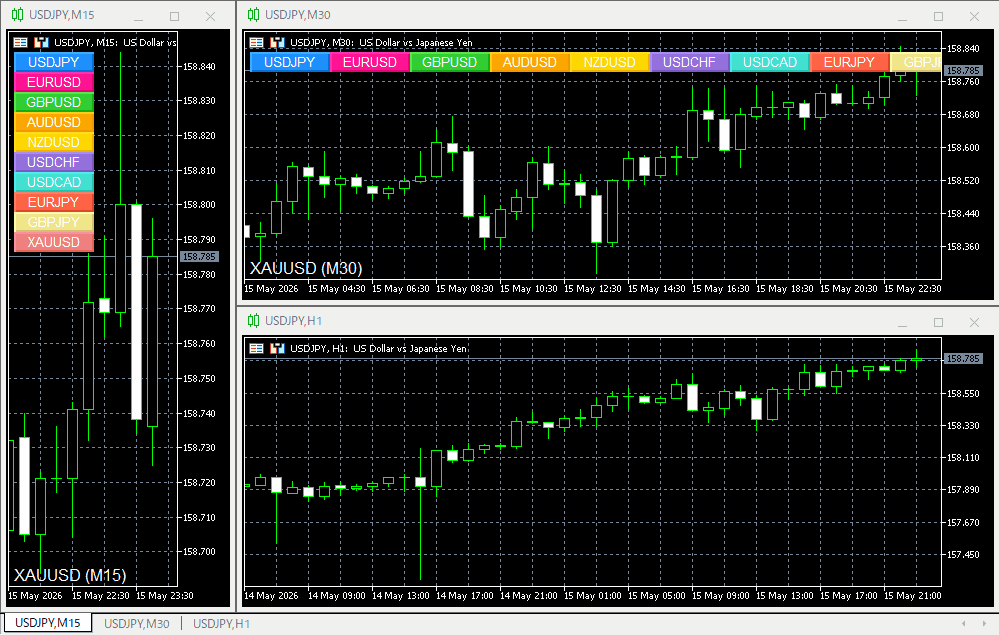Click the candlestick icon in USDJPY,M15 title bar

pyautogui.click(x=17, y=15)
